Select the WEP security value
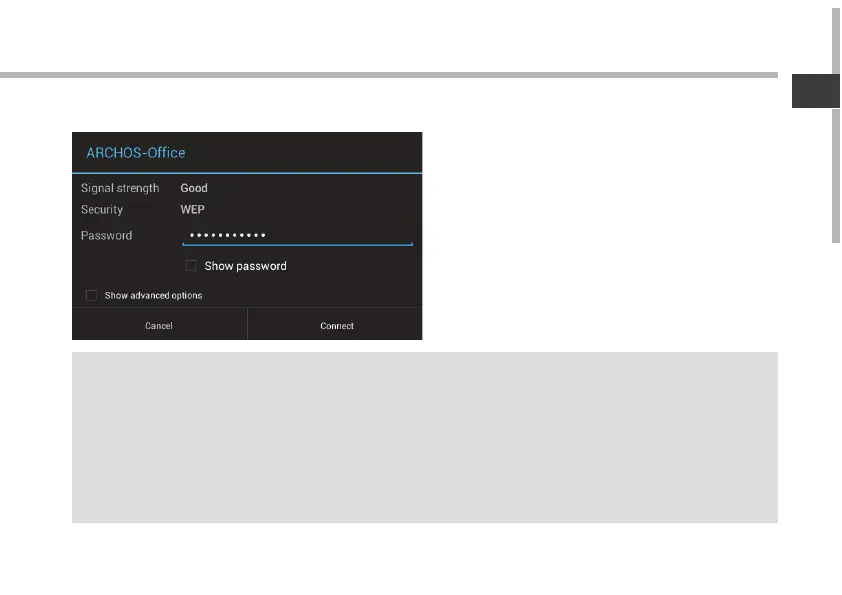 192,209
